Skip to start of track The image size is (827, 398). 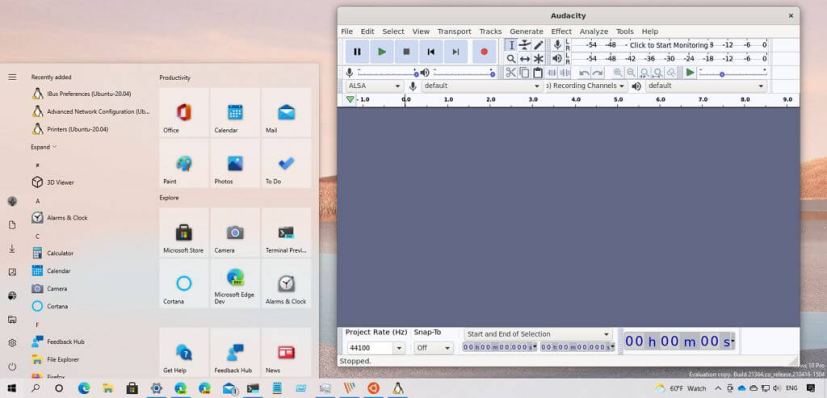(431, 52)
